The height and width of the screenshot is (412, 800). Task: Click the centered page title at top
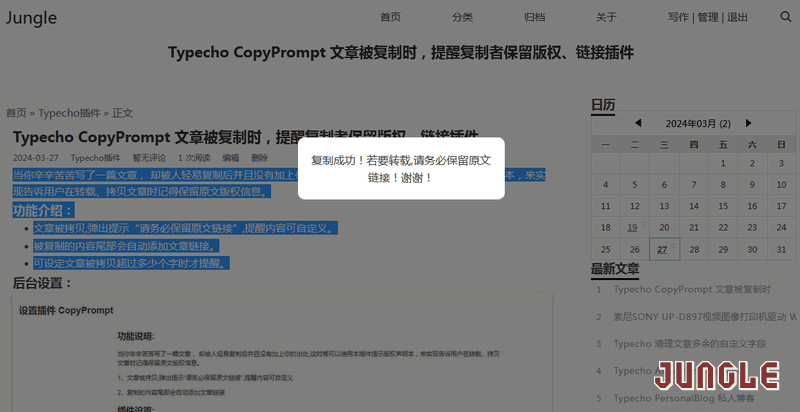(x=401, y=53)
